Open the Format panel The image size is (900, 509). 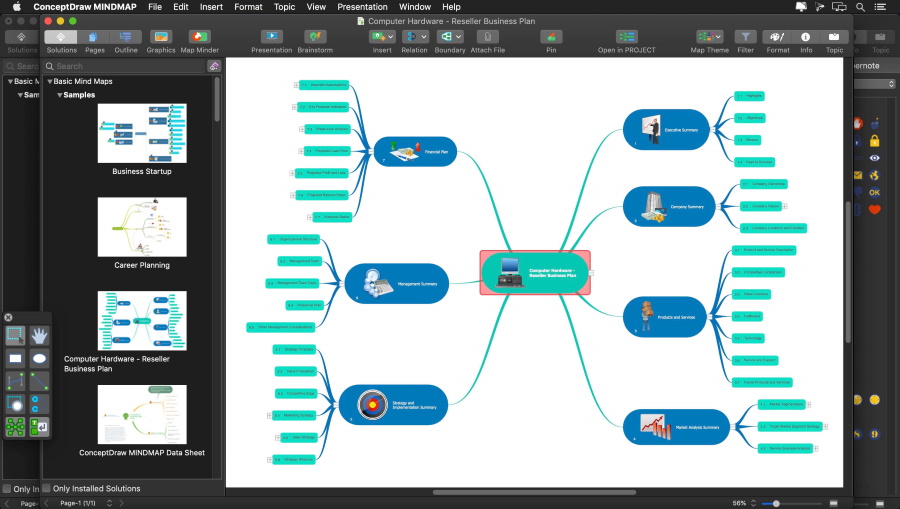(777, 37)
